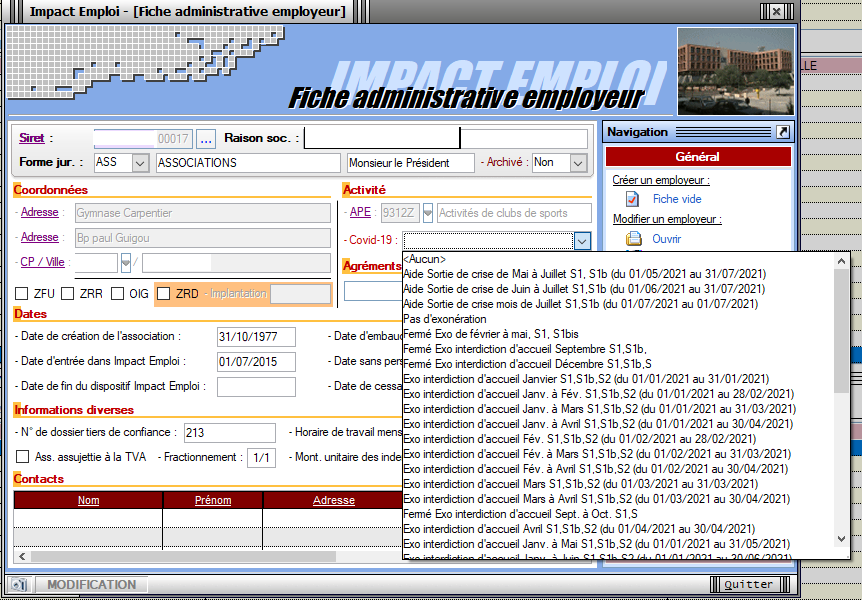This screenshot has height=600, width=862.
Task: Toggle the ZRD checkbox
Action: (164, 294)
